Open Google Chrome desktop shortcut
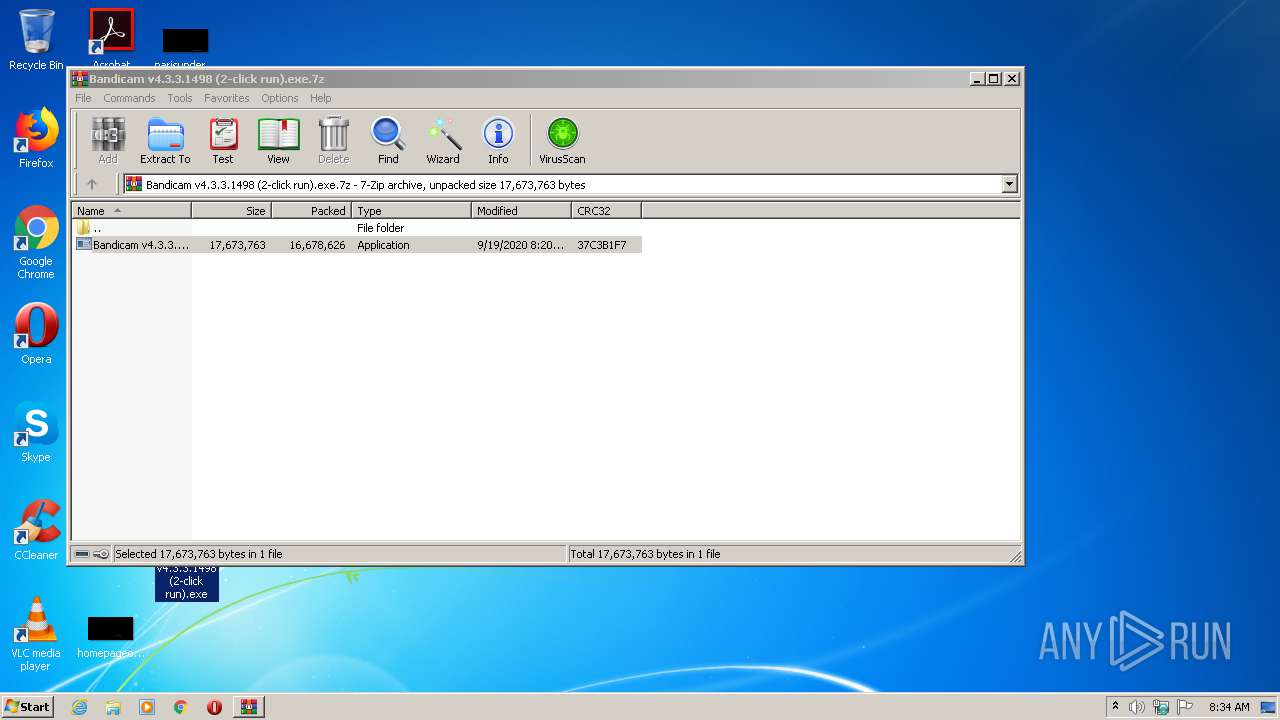Image resolution: width=1280 pixels, height=720 pixels. coord(36,243)
